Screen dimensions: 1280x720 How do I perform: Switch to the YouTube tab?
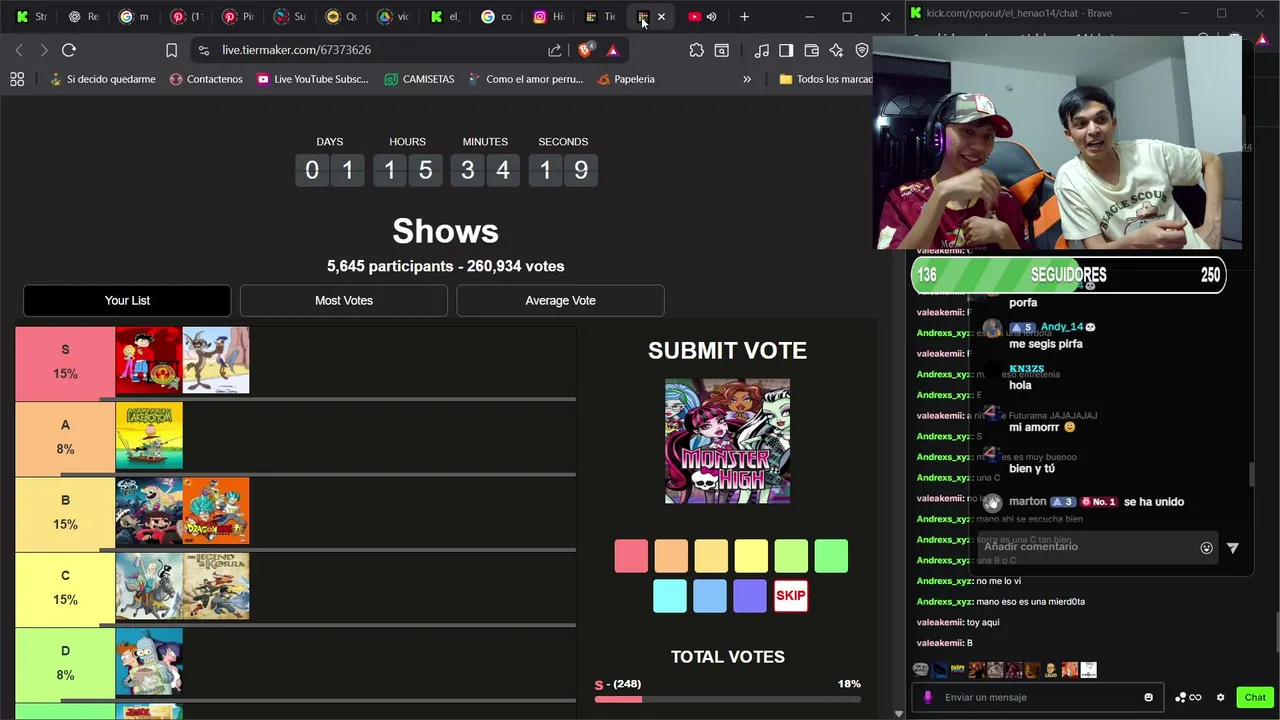click(694, 17)
